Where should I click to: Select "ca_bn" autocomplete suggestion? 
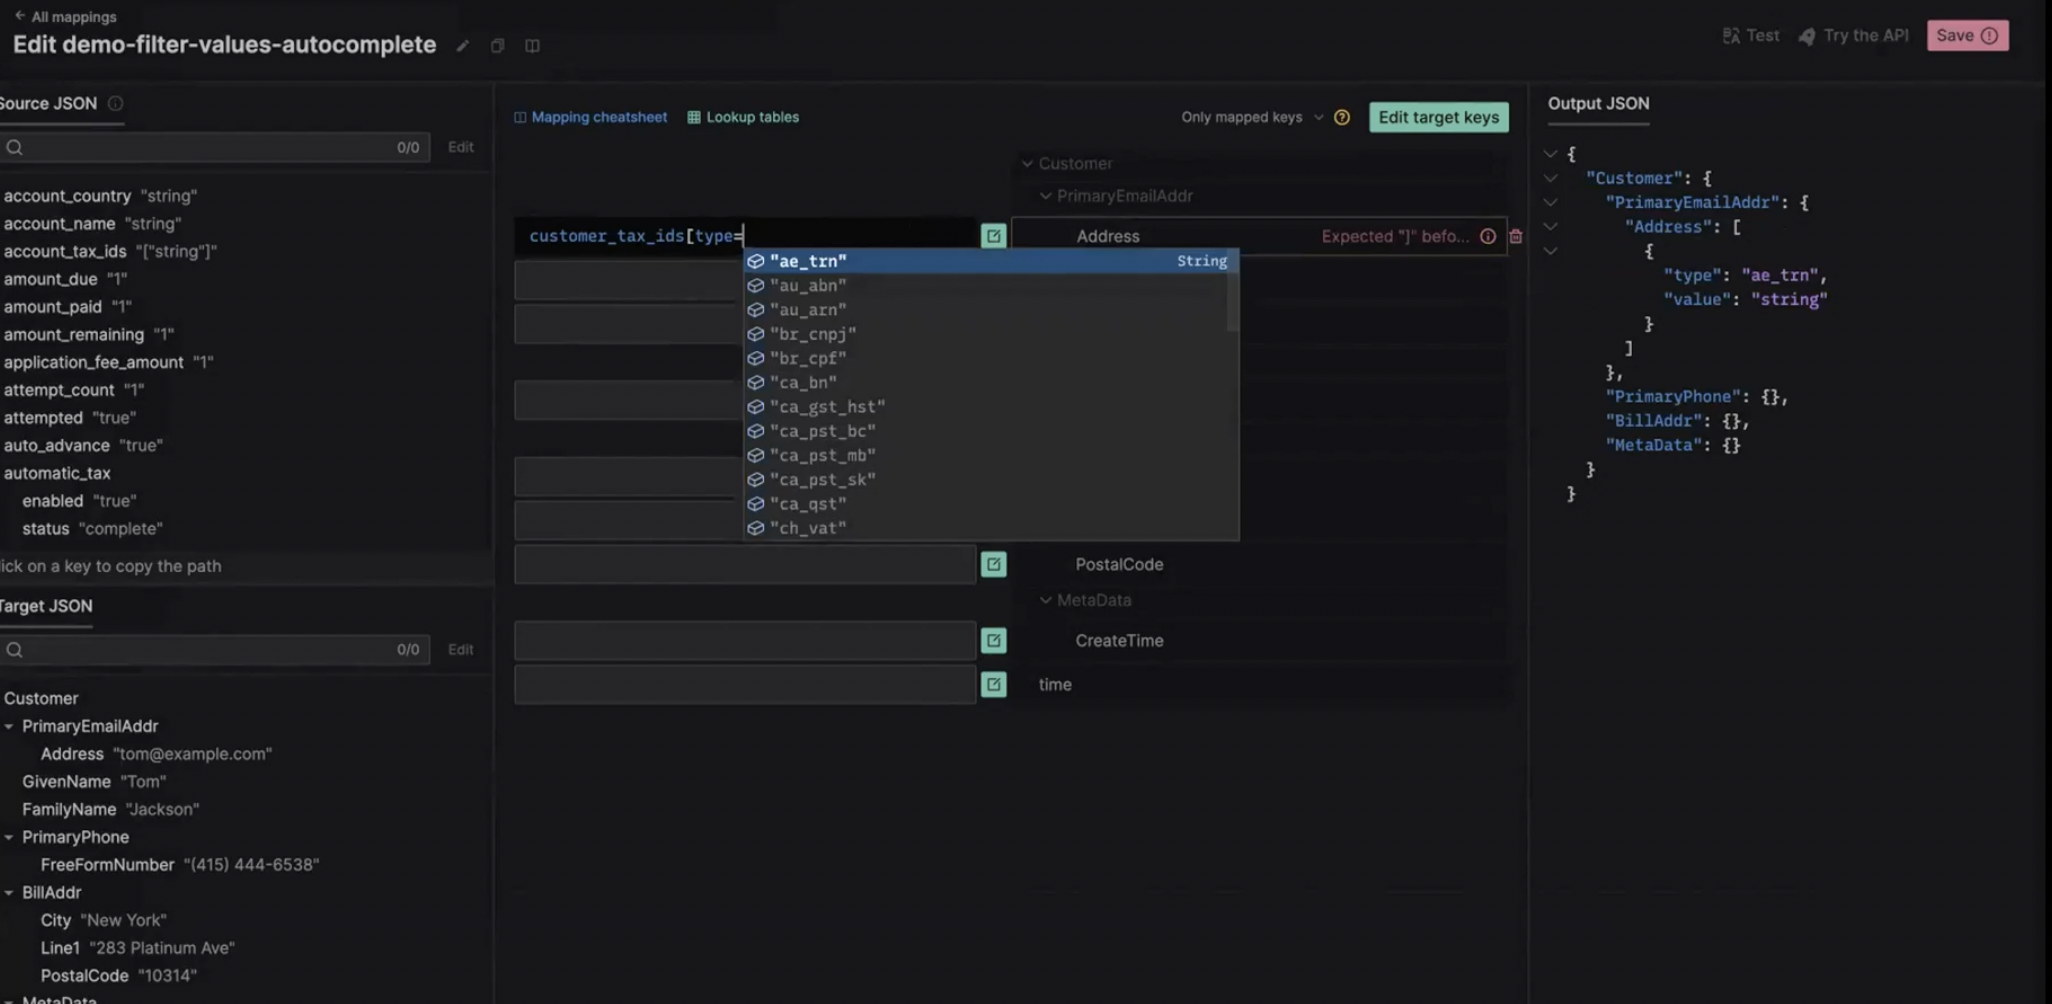pos(985,382)
